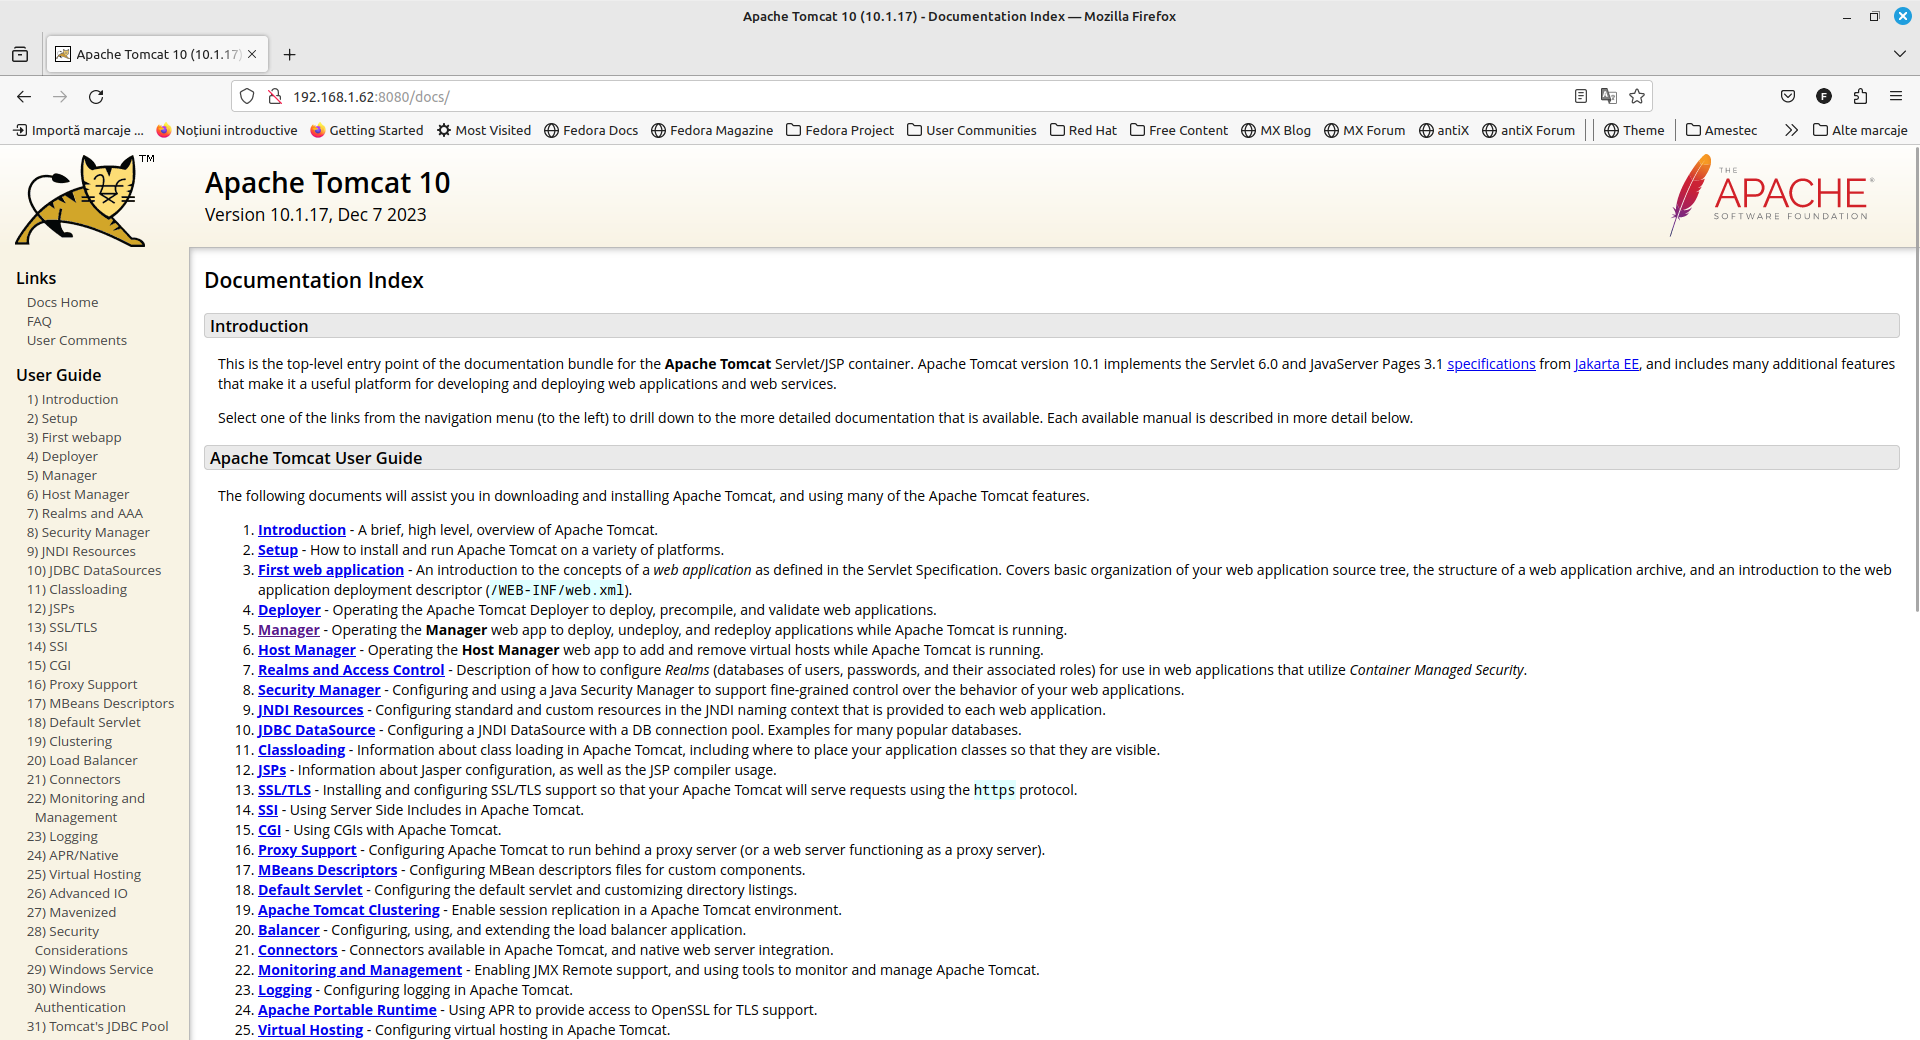Open Noțiuni introductive bookmark
The height and width of the screenshot is (1040, 1920).
(227, 130)
